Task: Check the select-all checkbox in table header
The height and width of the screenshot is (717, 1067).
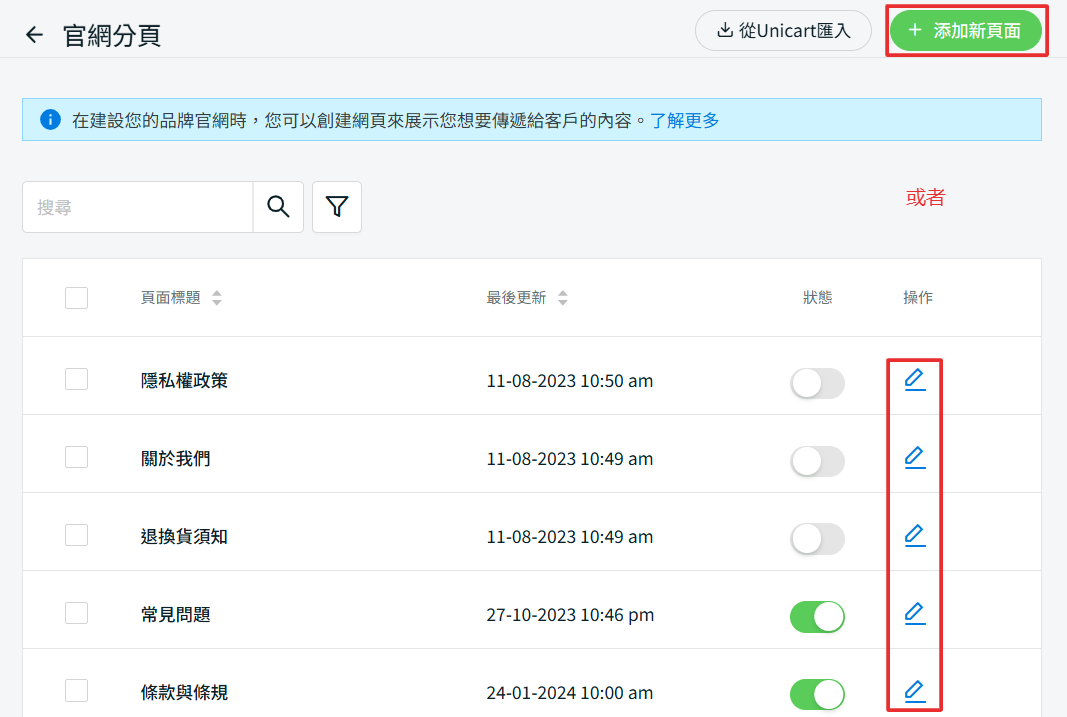Action: click(x=76, y=298)
